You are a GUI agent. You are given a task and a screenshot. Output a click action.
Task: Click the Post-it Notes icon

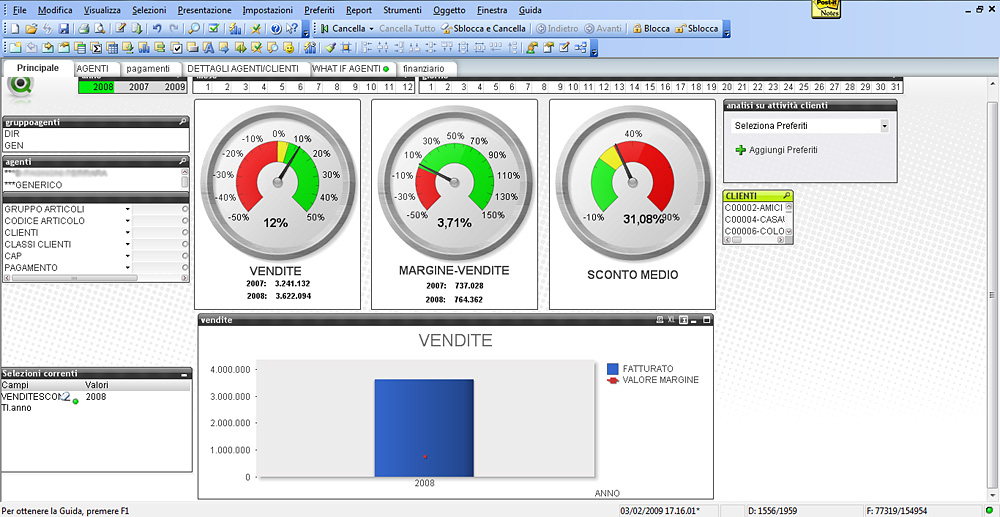826,9
